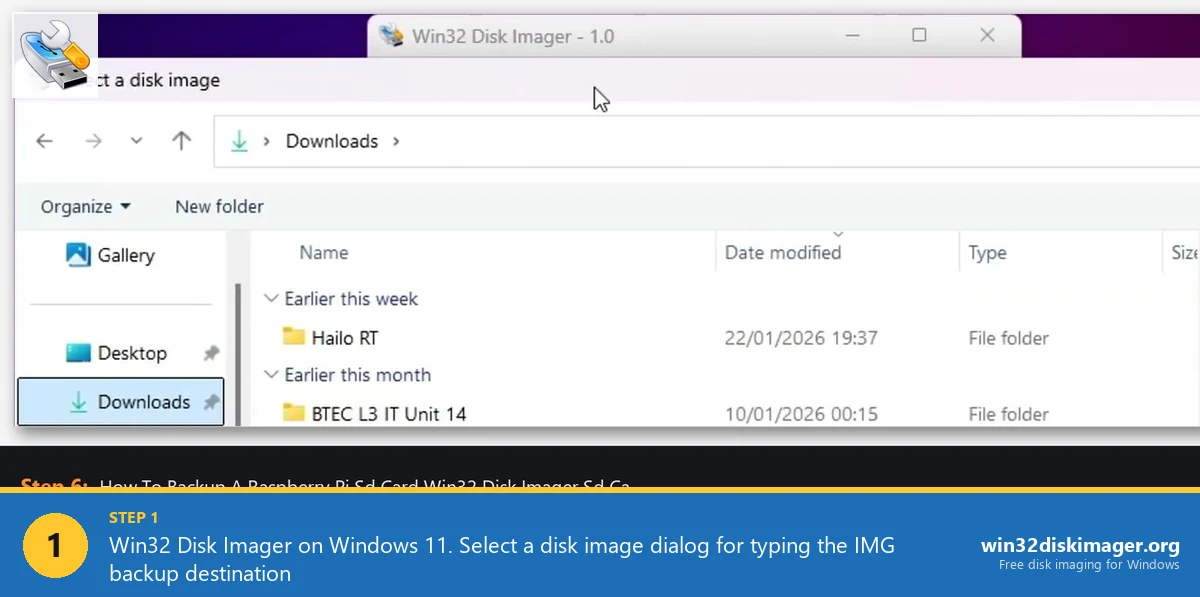Click the Win32 Disk Imager icon in the title bar
The height and width of the screenshot is (597, 1200).
[x=392, y=35]
